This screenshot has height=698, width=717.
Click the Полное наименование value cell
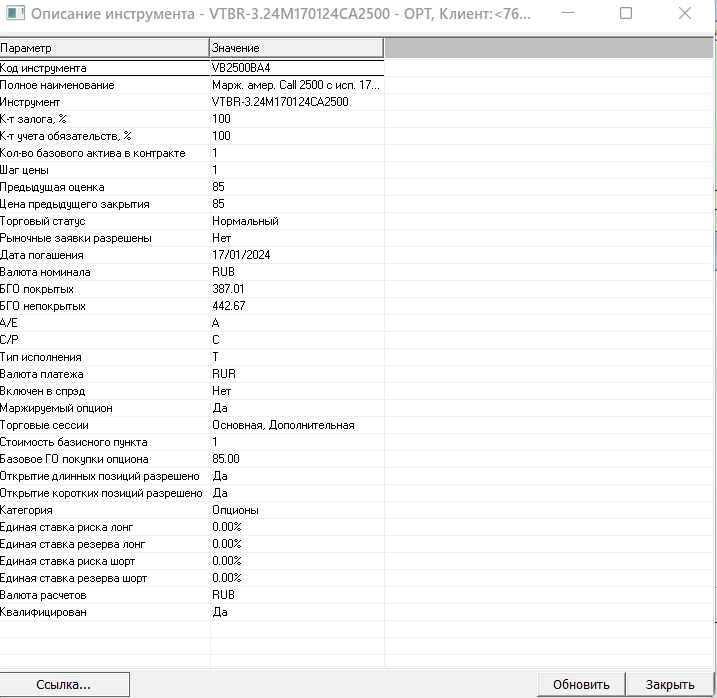[x=295, y=85]
